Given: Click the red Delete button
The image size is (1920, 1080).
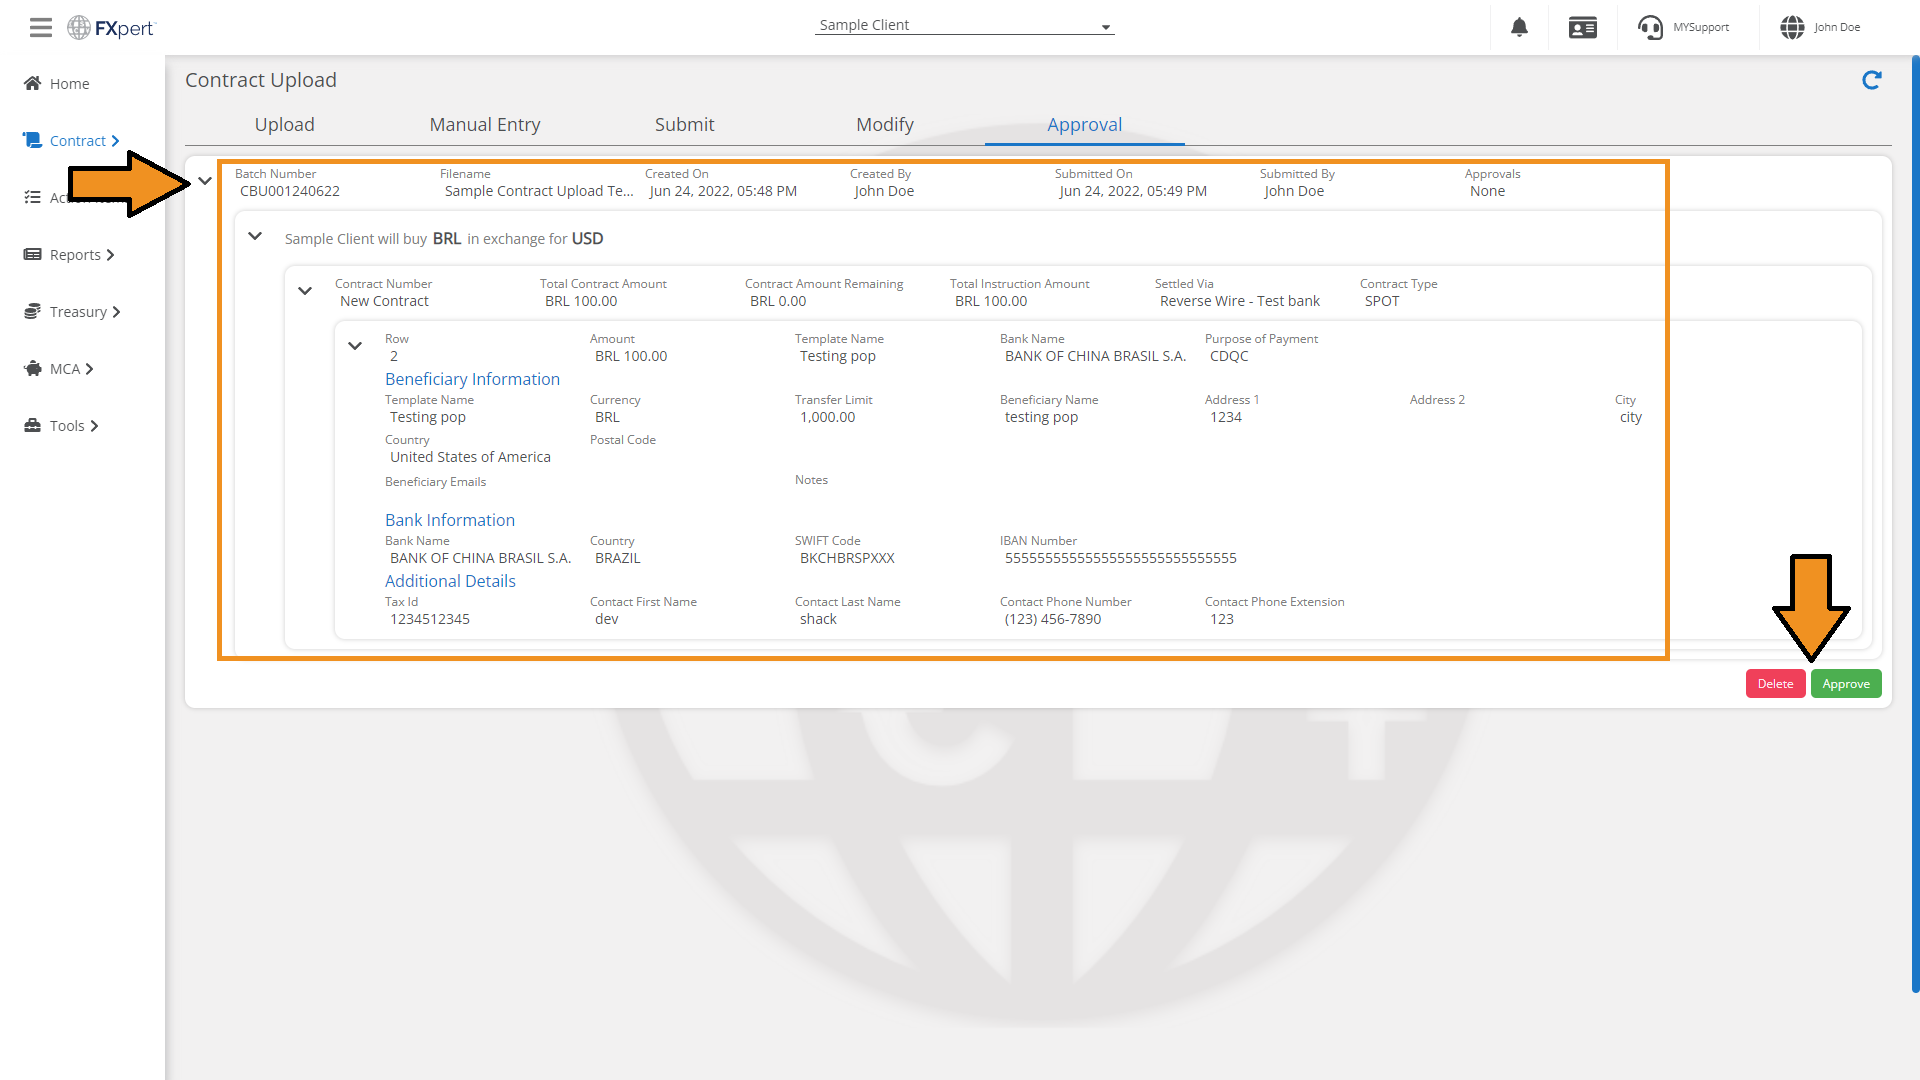Looking at the screenshot, I should [1775, 684].
